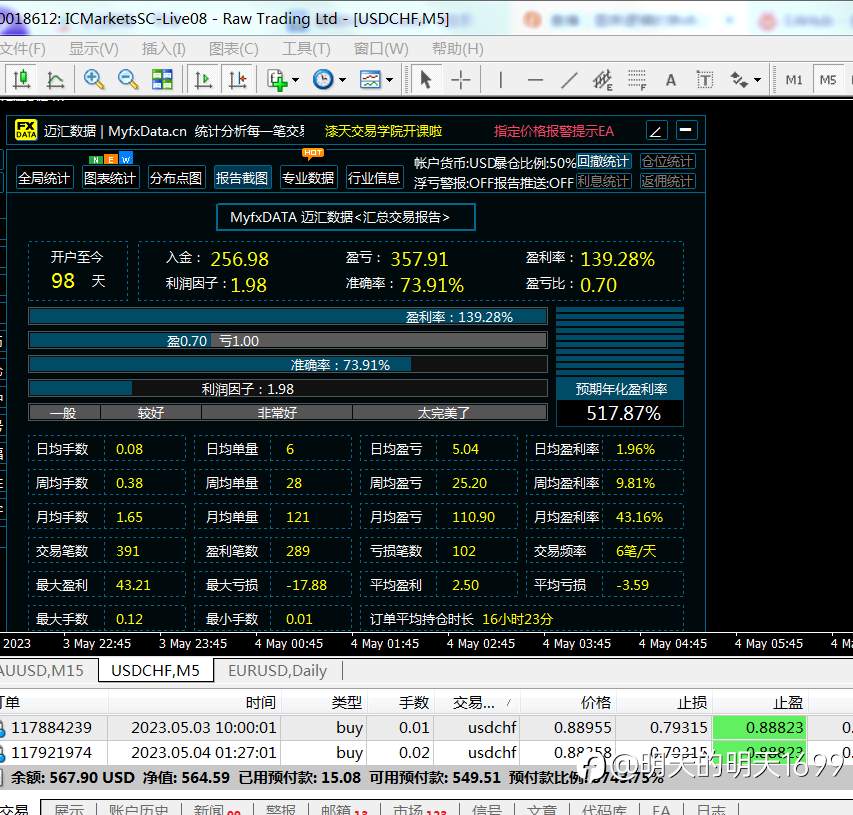
Task: Switch to M5 timeframe
Action: pos(827,80)
